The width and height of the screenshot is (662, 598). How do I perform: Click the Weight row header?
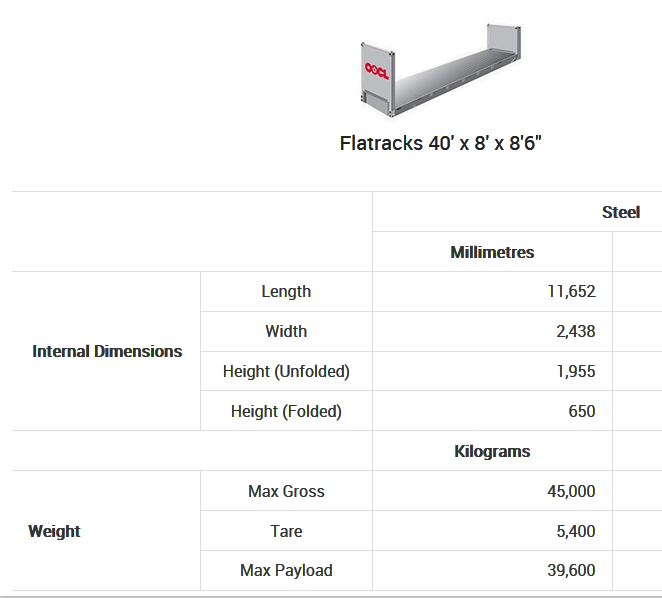coord(54,531)
